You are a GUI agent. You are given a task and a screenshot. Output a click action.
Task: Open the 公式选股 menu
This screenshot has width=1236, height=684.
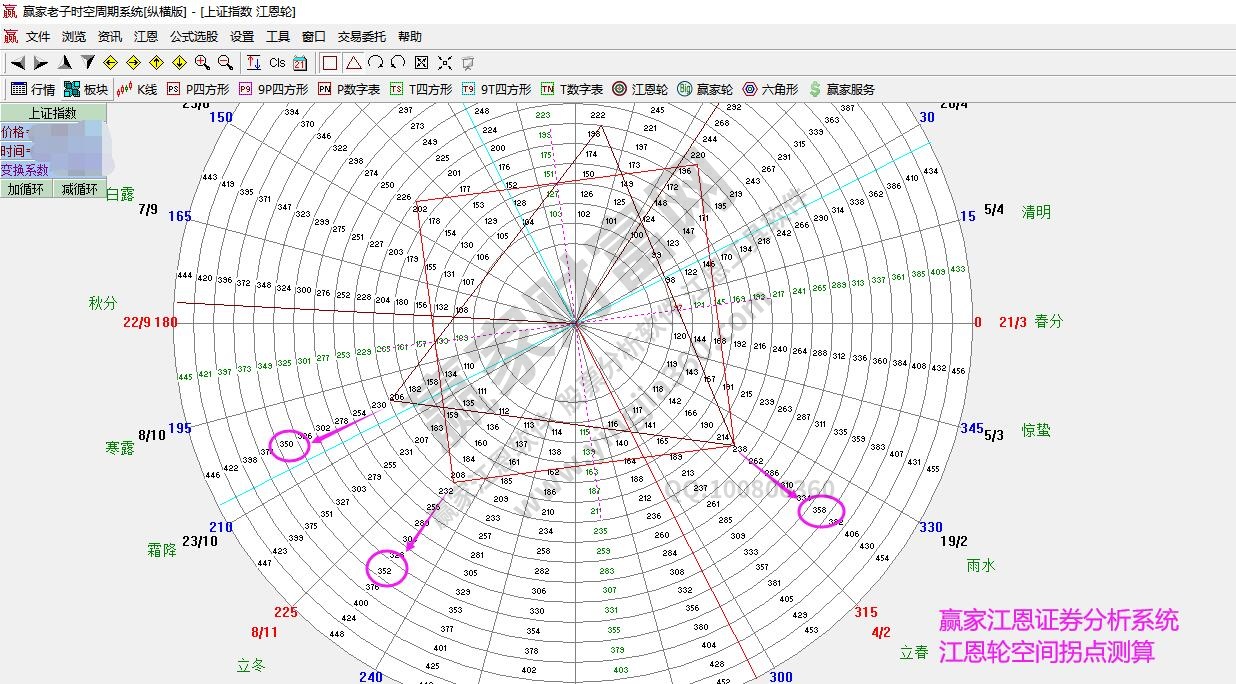click(x=193, y=36)
